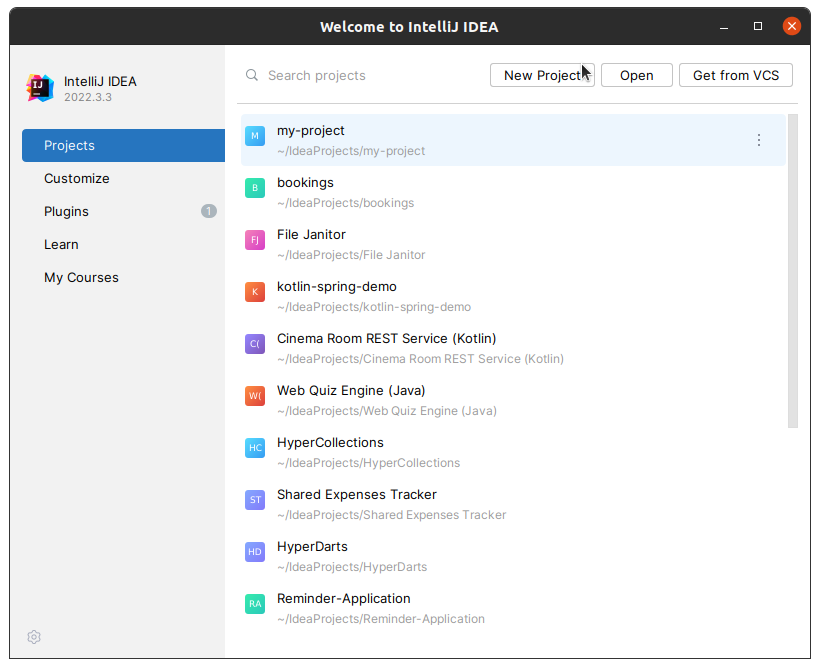820x668 pixels.
Task: Click the ST icon of Shared Expenses Tracker
Action: tap(255, 500)
